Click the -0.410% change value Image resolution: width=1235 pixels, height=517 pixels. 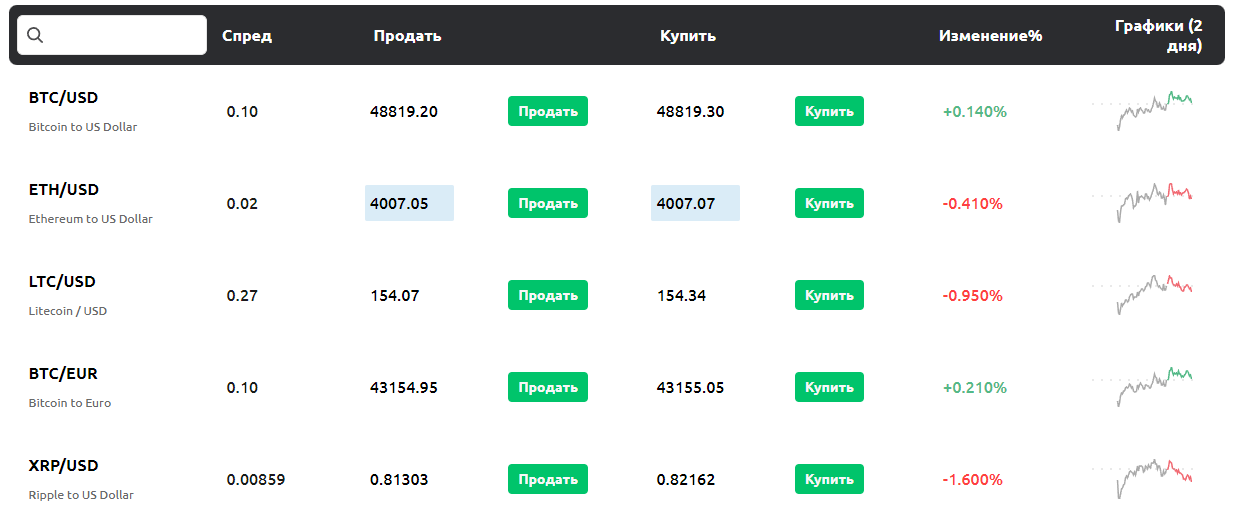pyautogui.click(x=972, y=203)
